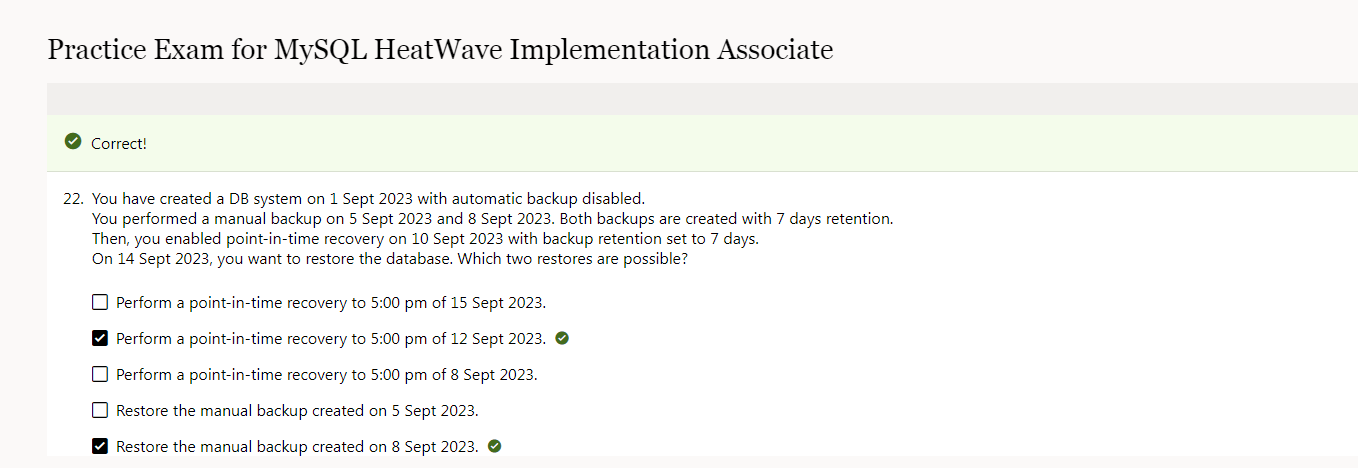Check the 15 Sept 2023 point-in-time recovery box
Image resolution: width=1358 pixels, height=468 pixels.
click(x=100, y=302)
